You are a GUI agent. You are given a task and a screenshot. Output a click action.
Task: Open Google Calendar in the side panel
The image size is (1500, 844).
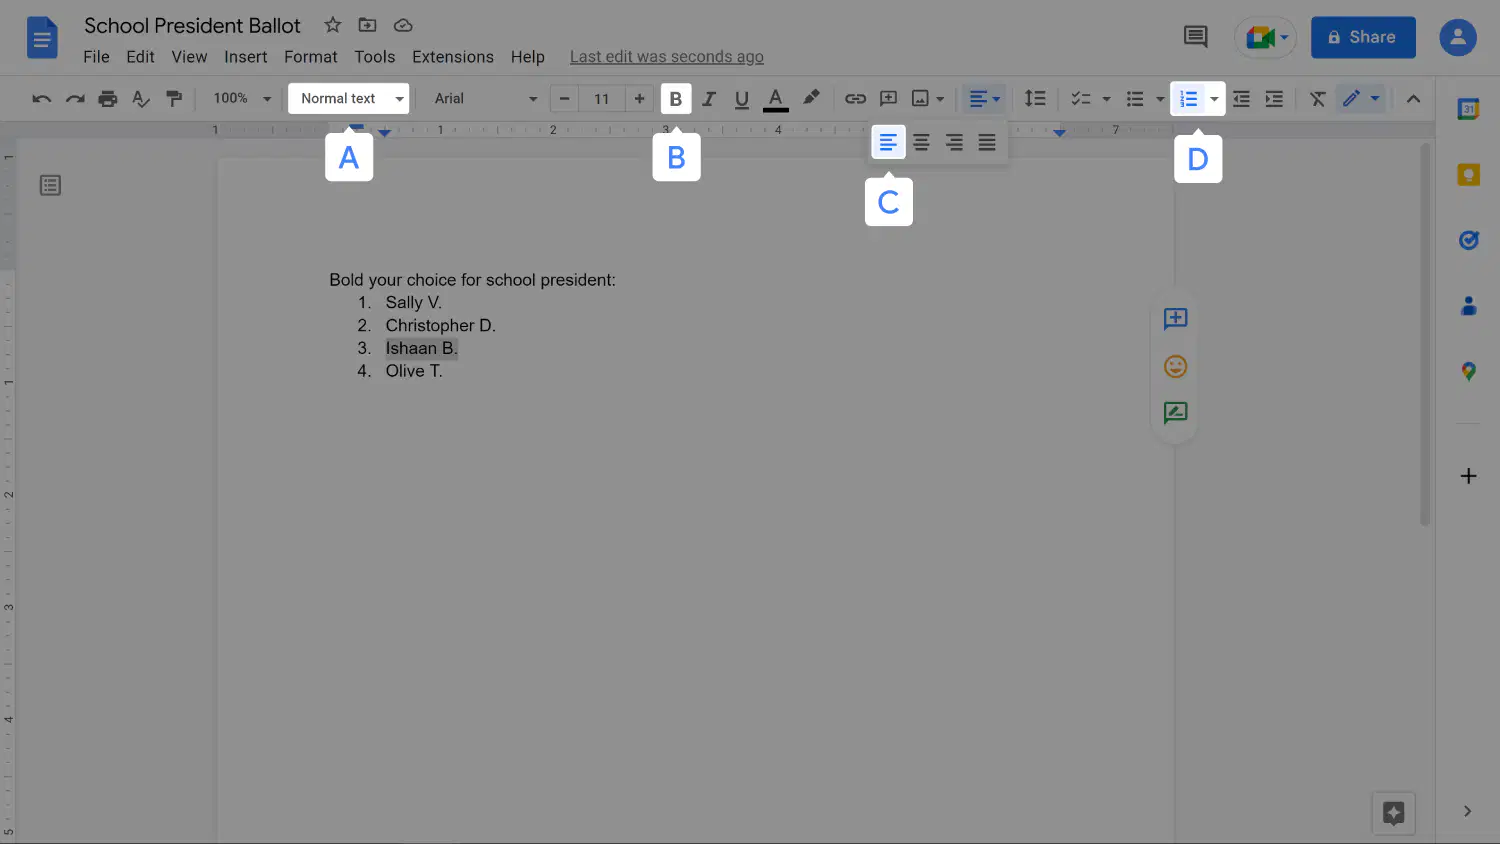tap(1468, 110)
